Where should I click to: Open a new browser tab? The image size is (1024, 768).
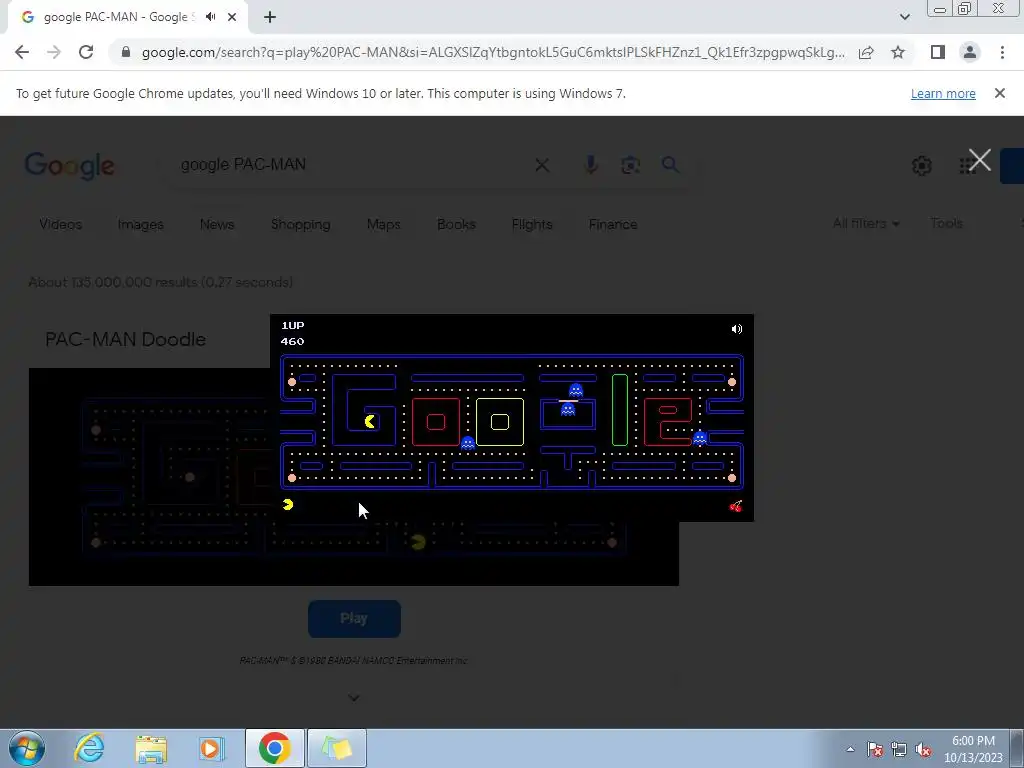click(x=270, y=17)
